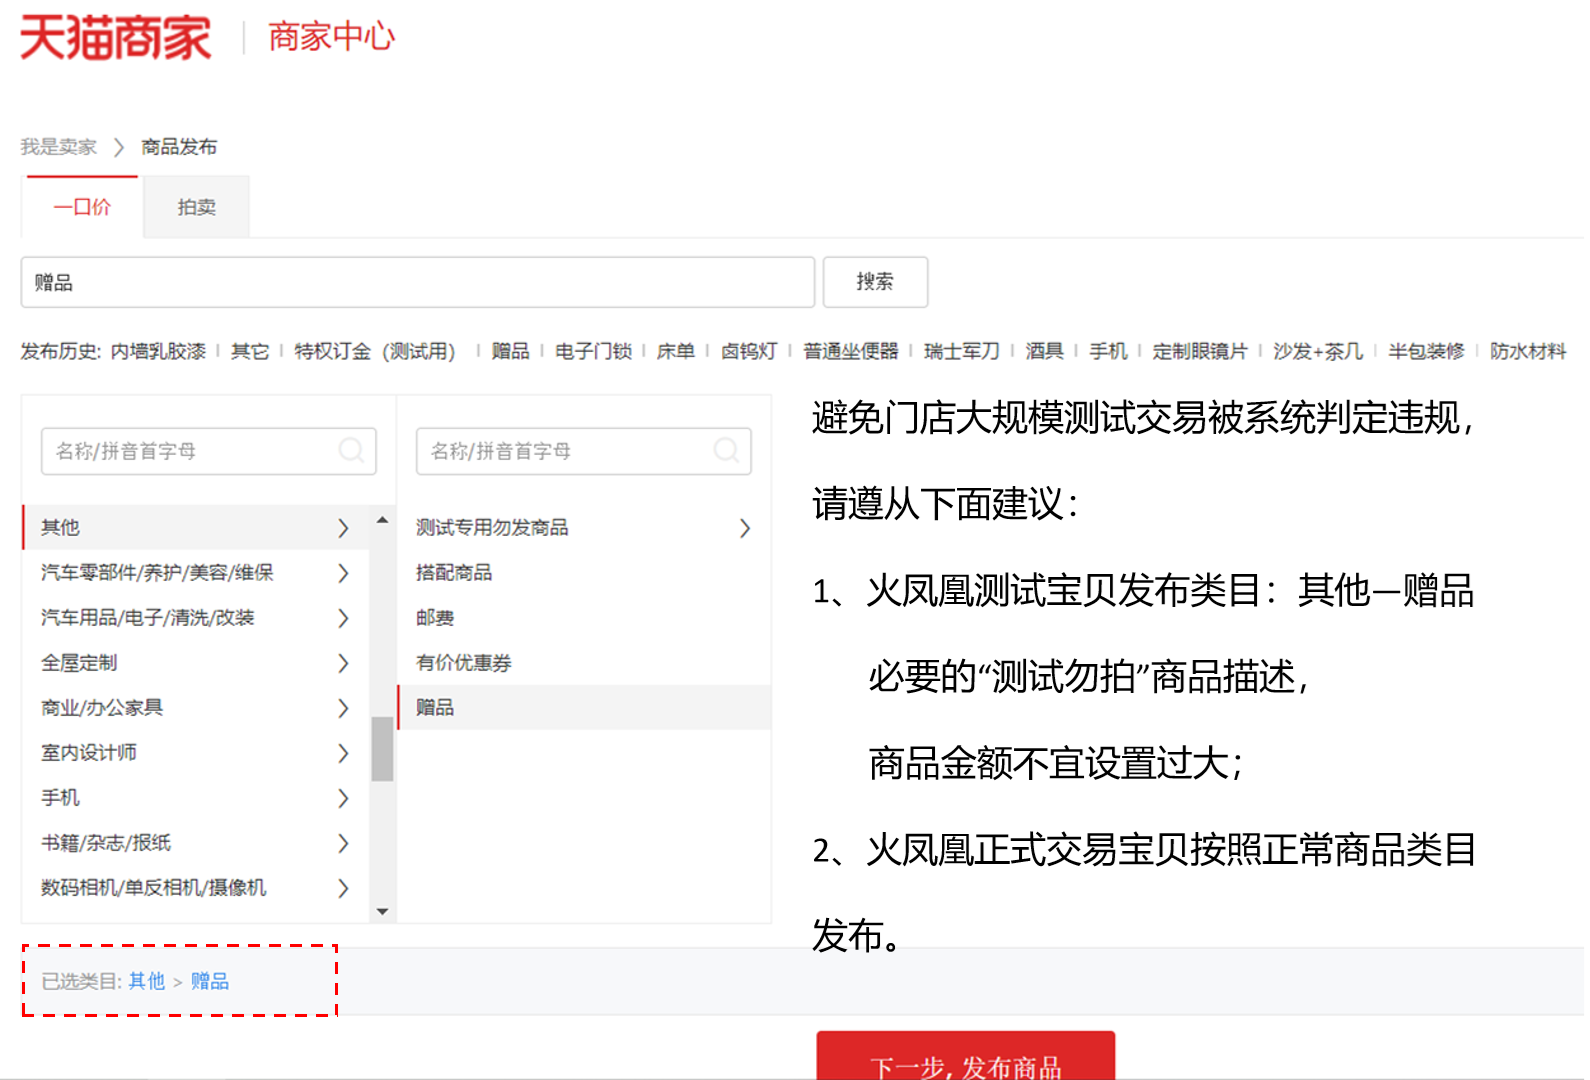Expand chevron of 汽车用品/电子/清洗/改装

pyautogui.click(x=343, y=618)
